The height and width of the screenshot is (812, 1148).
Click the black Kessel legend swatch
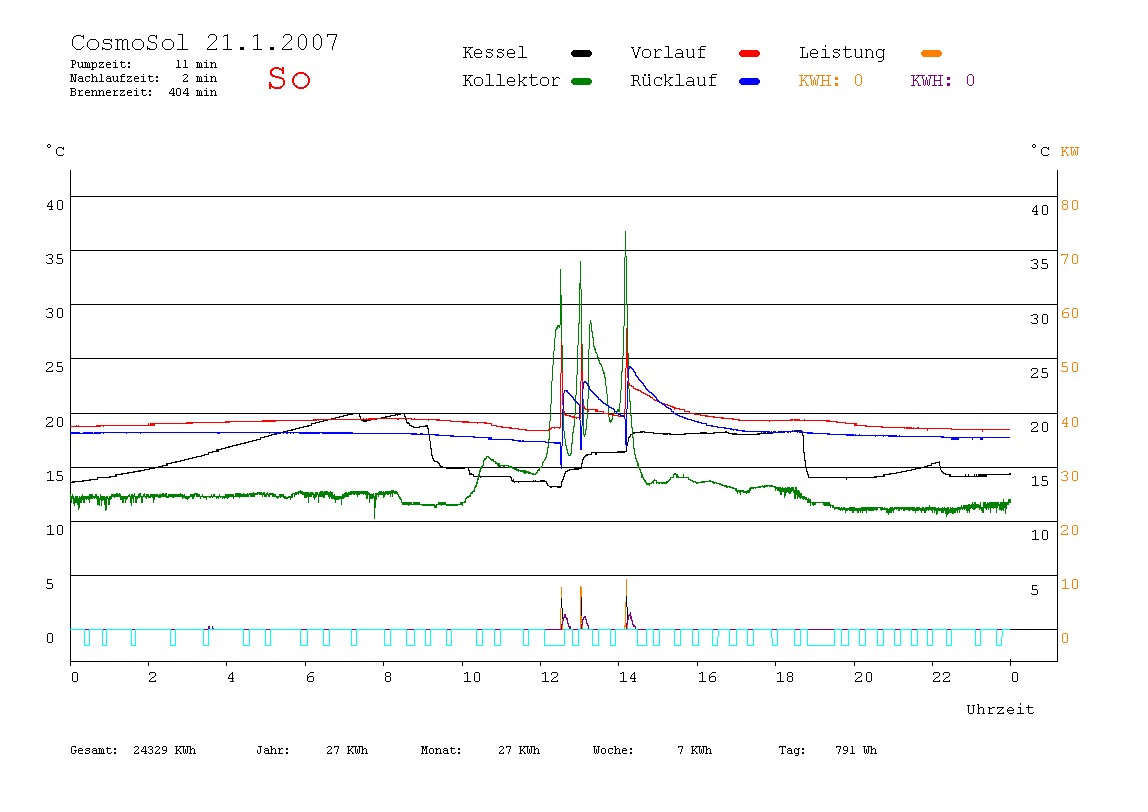click(x=581, y=53)
